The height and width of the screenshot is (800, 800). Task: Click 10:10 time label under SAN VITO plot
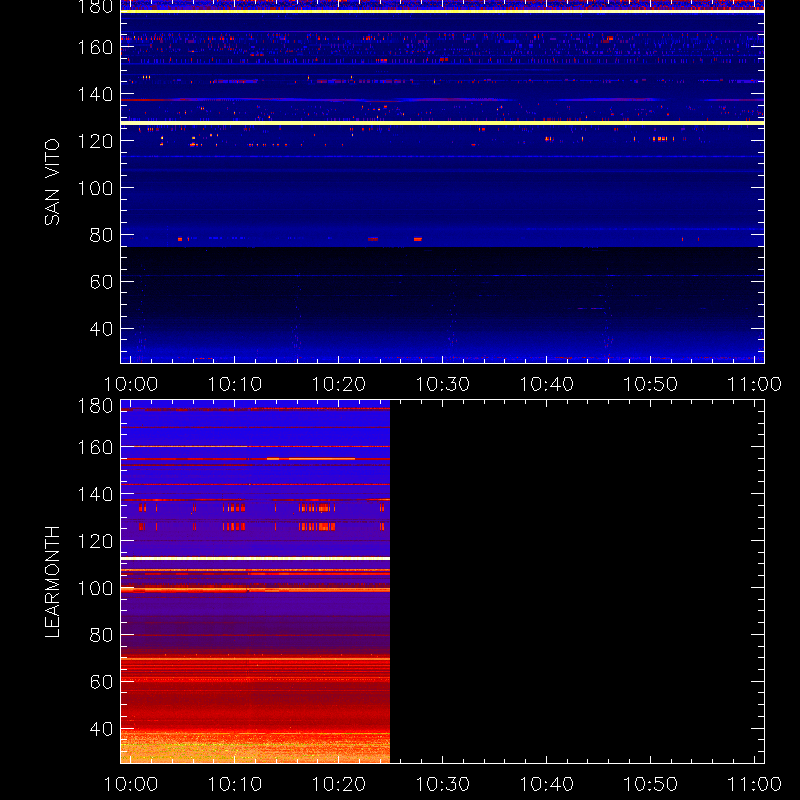[235, 384]
